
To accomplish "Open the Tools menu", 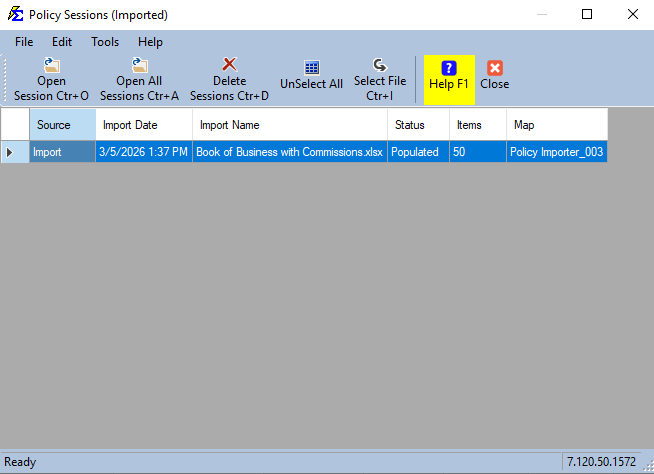I will pyautogui.click(x=105, y=42).
